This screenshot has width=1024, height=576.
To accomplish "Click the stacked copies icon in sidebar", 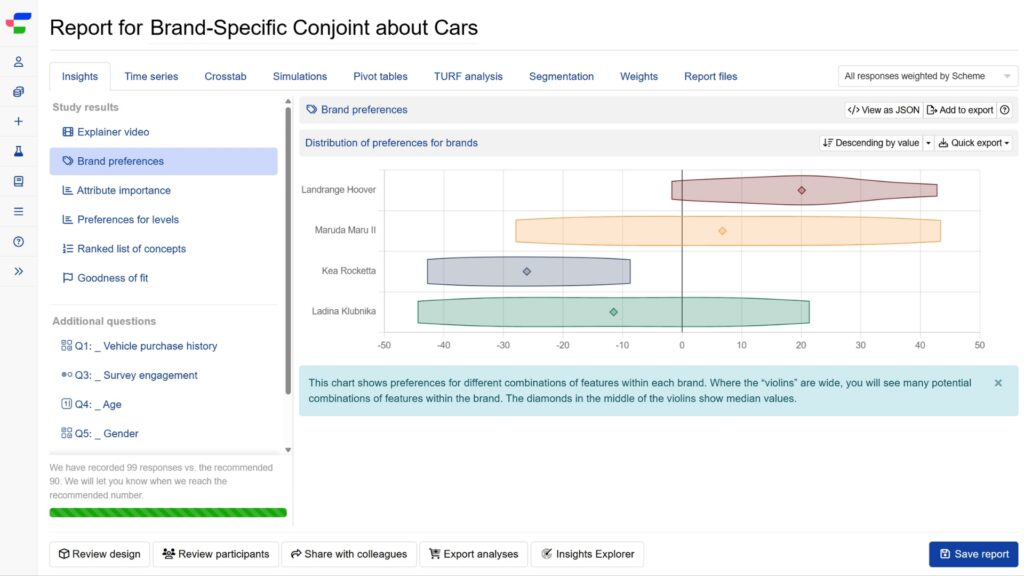I will [18, 92].
